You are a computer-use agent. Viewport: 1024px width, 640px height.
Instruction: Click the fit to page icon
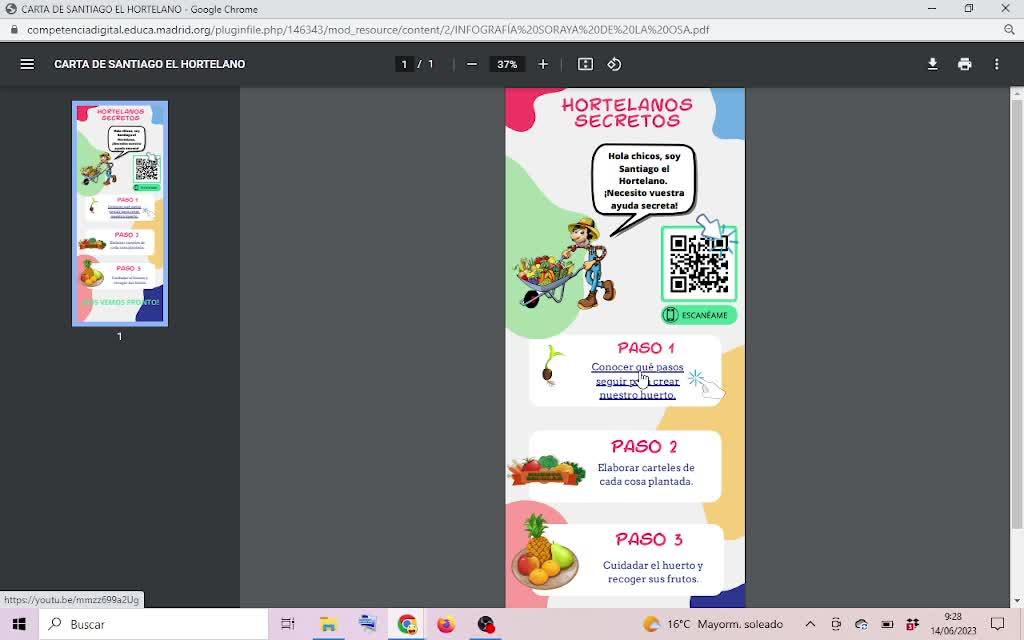[585, 64]
